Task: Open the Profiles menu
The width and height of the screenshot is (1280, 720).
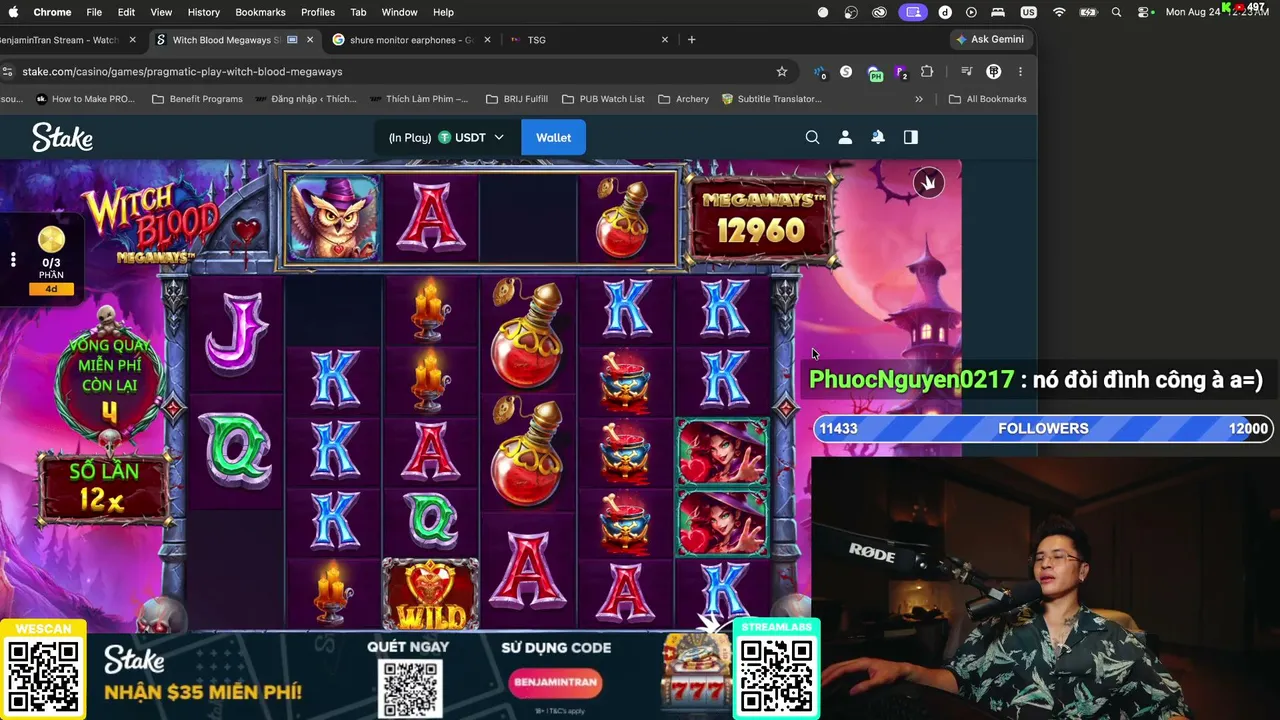Action: pyautogui.click(x=318, y=12)
